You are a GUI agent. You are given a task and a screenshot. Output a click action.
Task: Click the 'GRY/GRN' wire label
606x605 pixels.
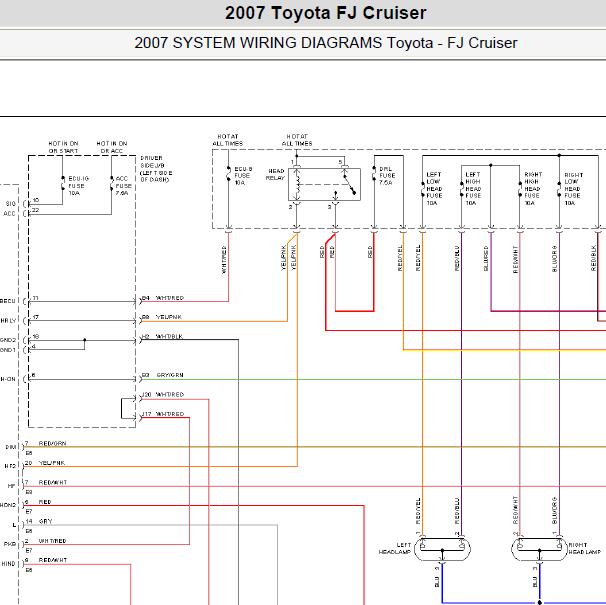pyautogui.click(x=170, y=375)
